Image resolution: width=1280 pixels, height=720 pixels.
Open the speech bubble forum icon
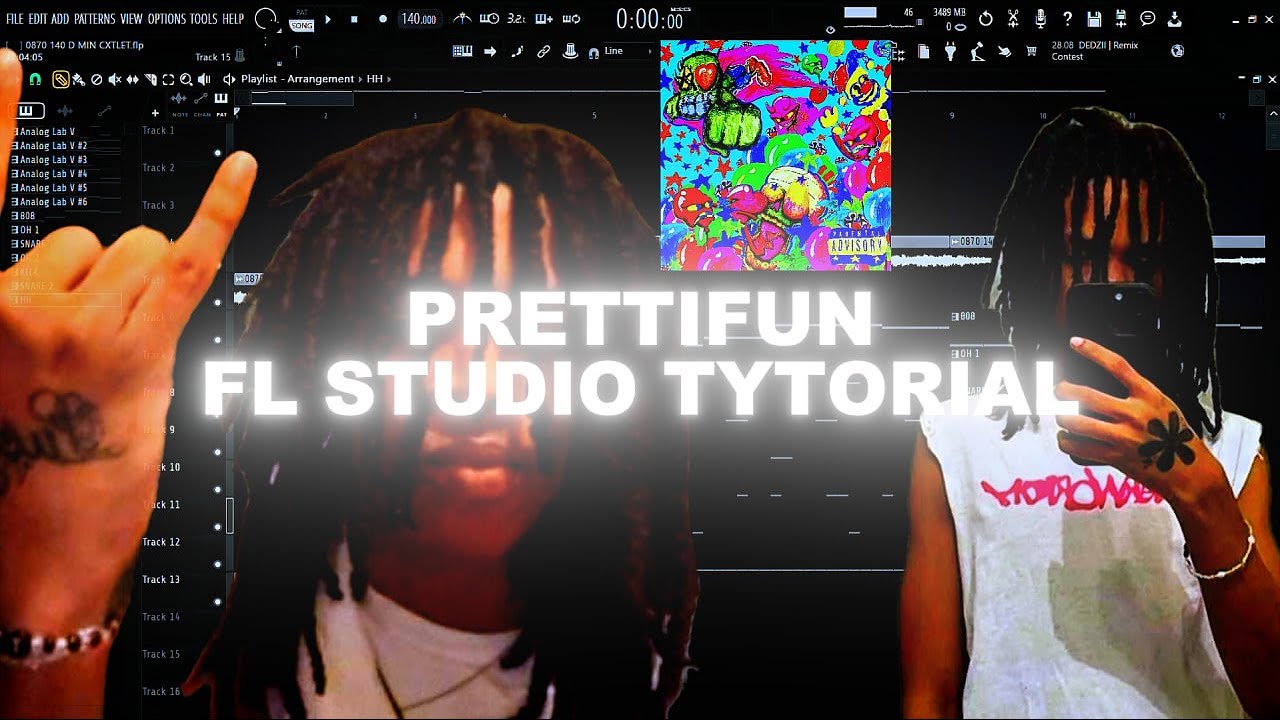(1148, 19)
